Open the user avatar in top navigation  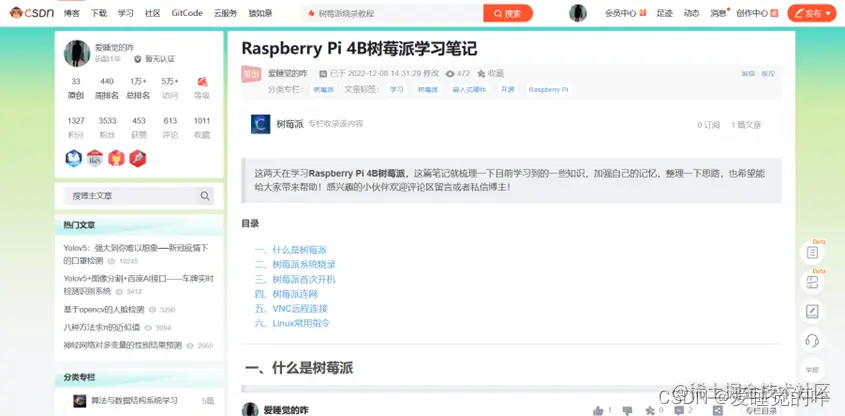(x=578, y=13)
